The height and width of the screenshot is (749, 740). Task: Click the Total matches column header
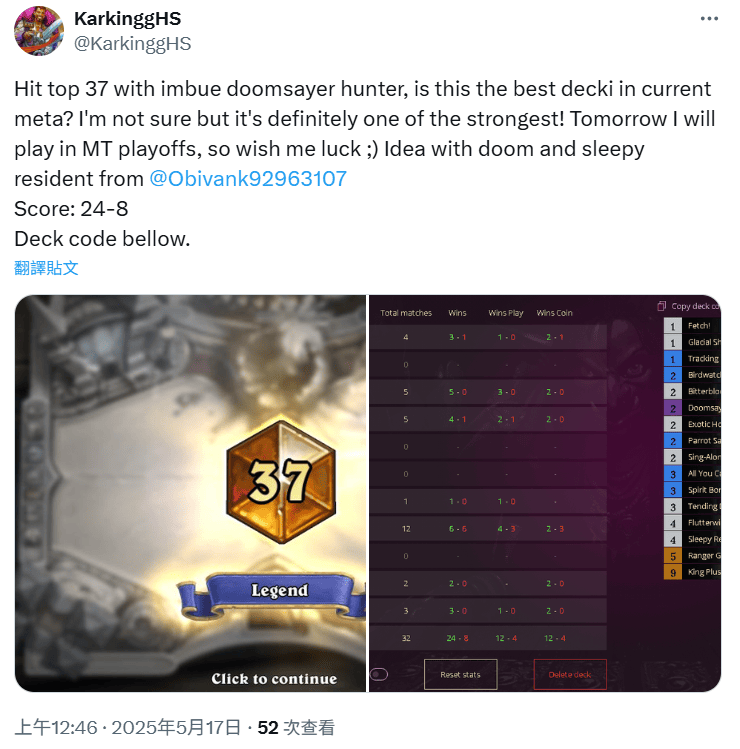(406, 313)
